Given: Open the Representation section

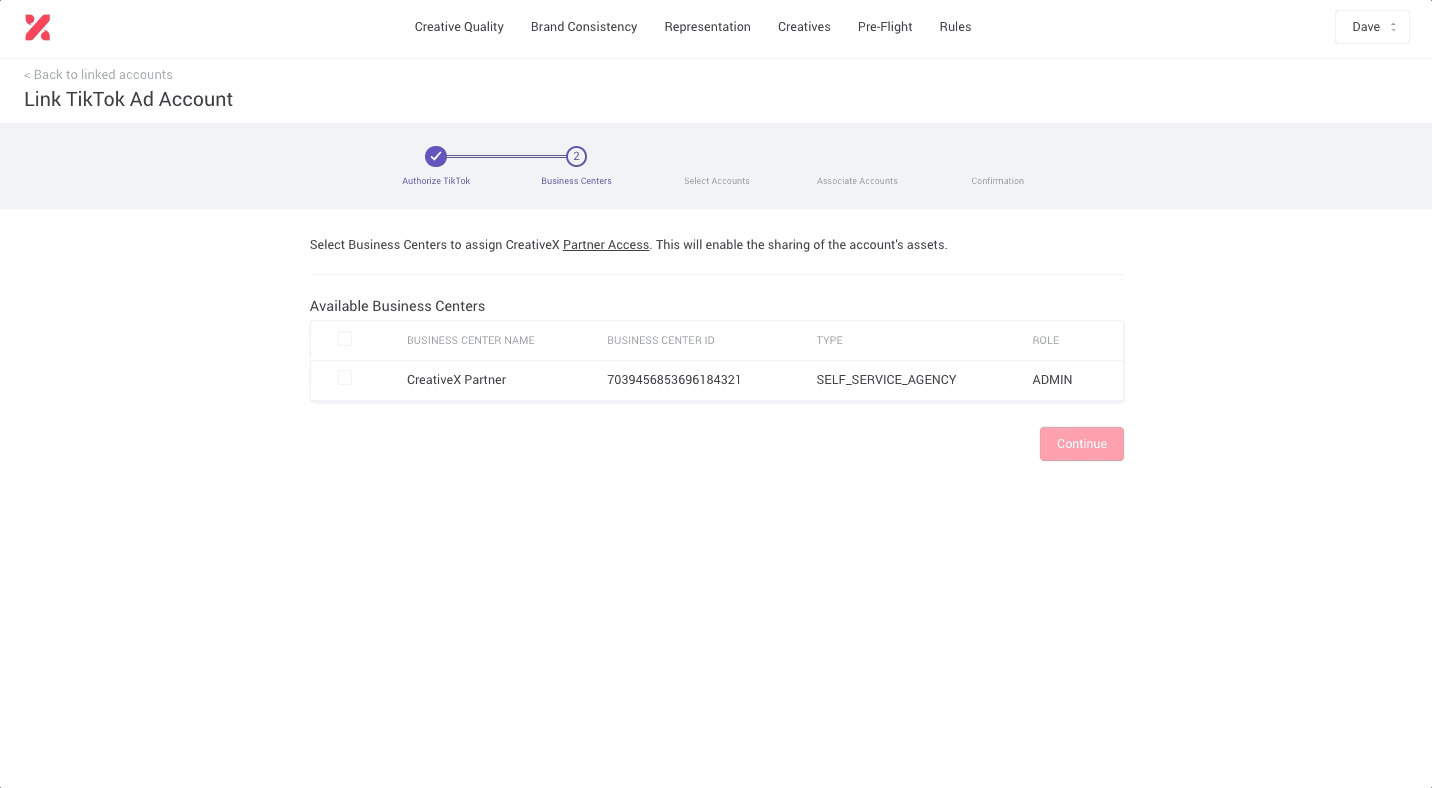Looking at the screenshot, I should click(x=707, y=27).
